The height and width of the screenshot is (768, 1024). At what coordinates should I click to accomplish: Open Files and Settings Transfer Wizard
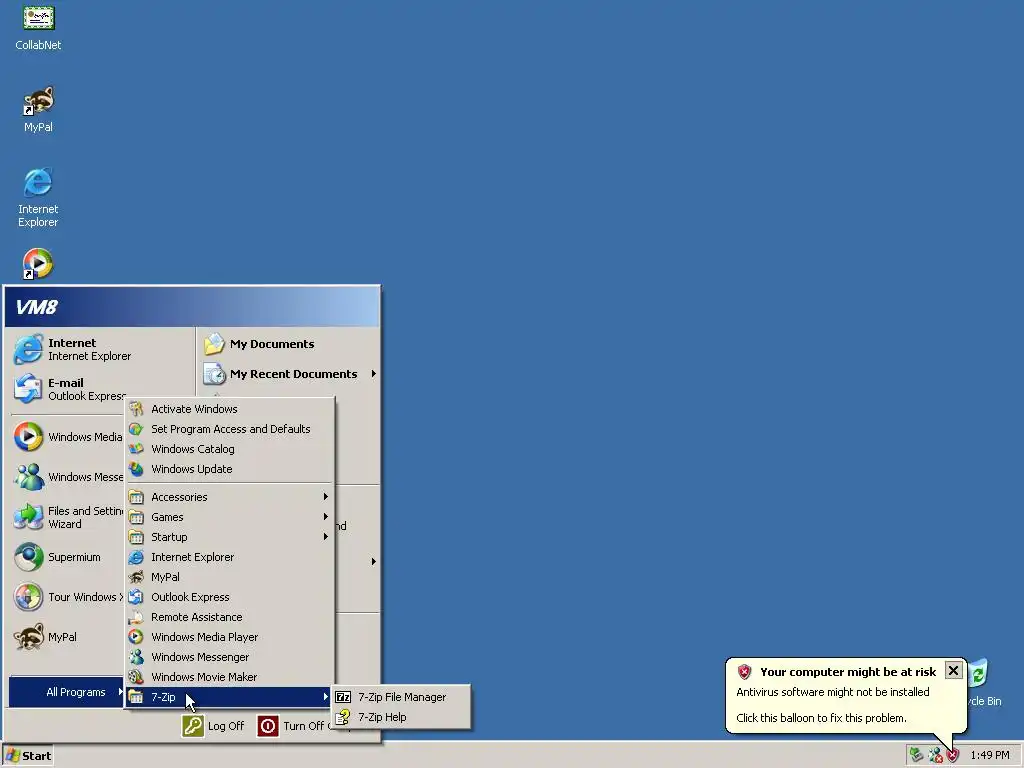point(68,517)
